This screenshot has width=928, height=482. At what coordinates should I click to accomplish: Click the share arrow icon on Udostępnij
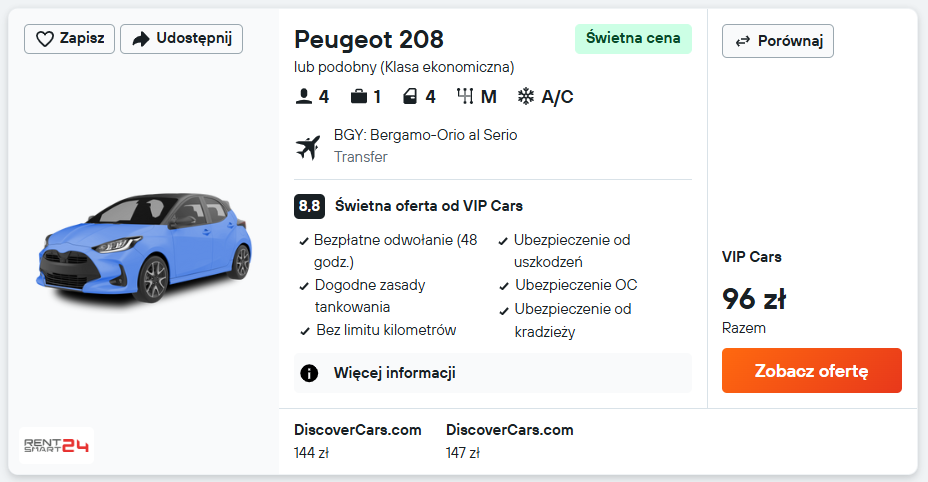(141, 39)
